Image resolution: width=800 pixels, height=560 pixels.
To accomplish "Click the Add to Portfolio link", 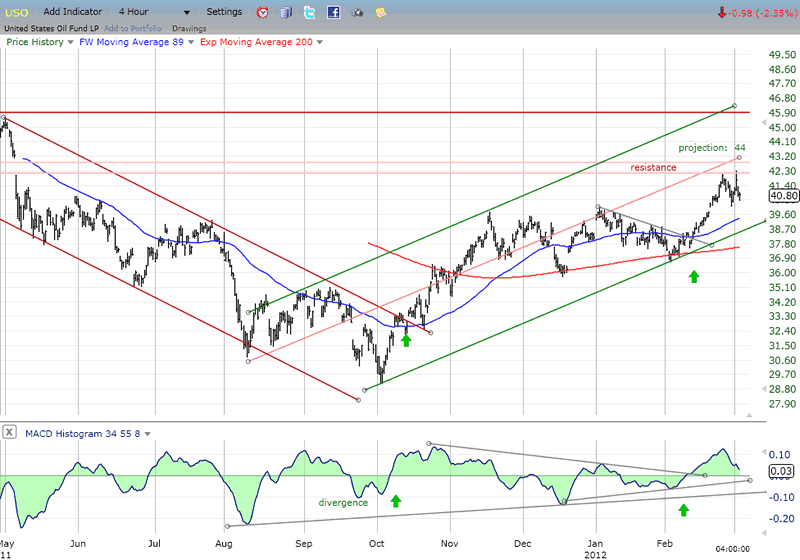I will pos(131,28).
